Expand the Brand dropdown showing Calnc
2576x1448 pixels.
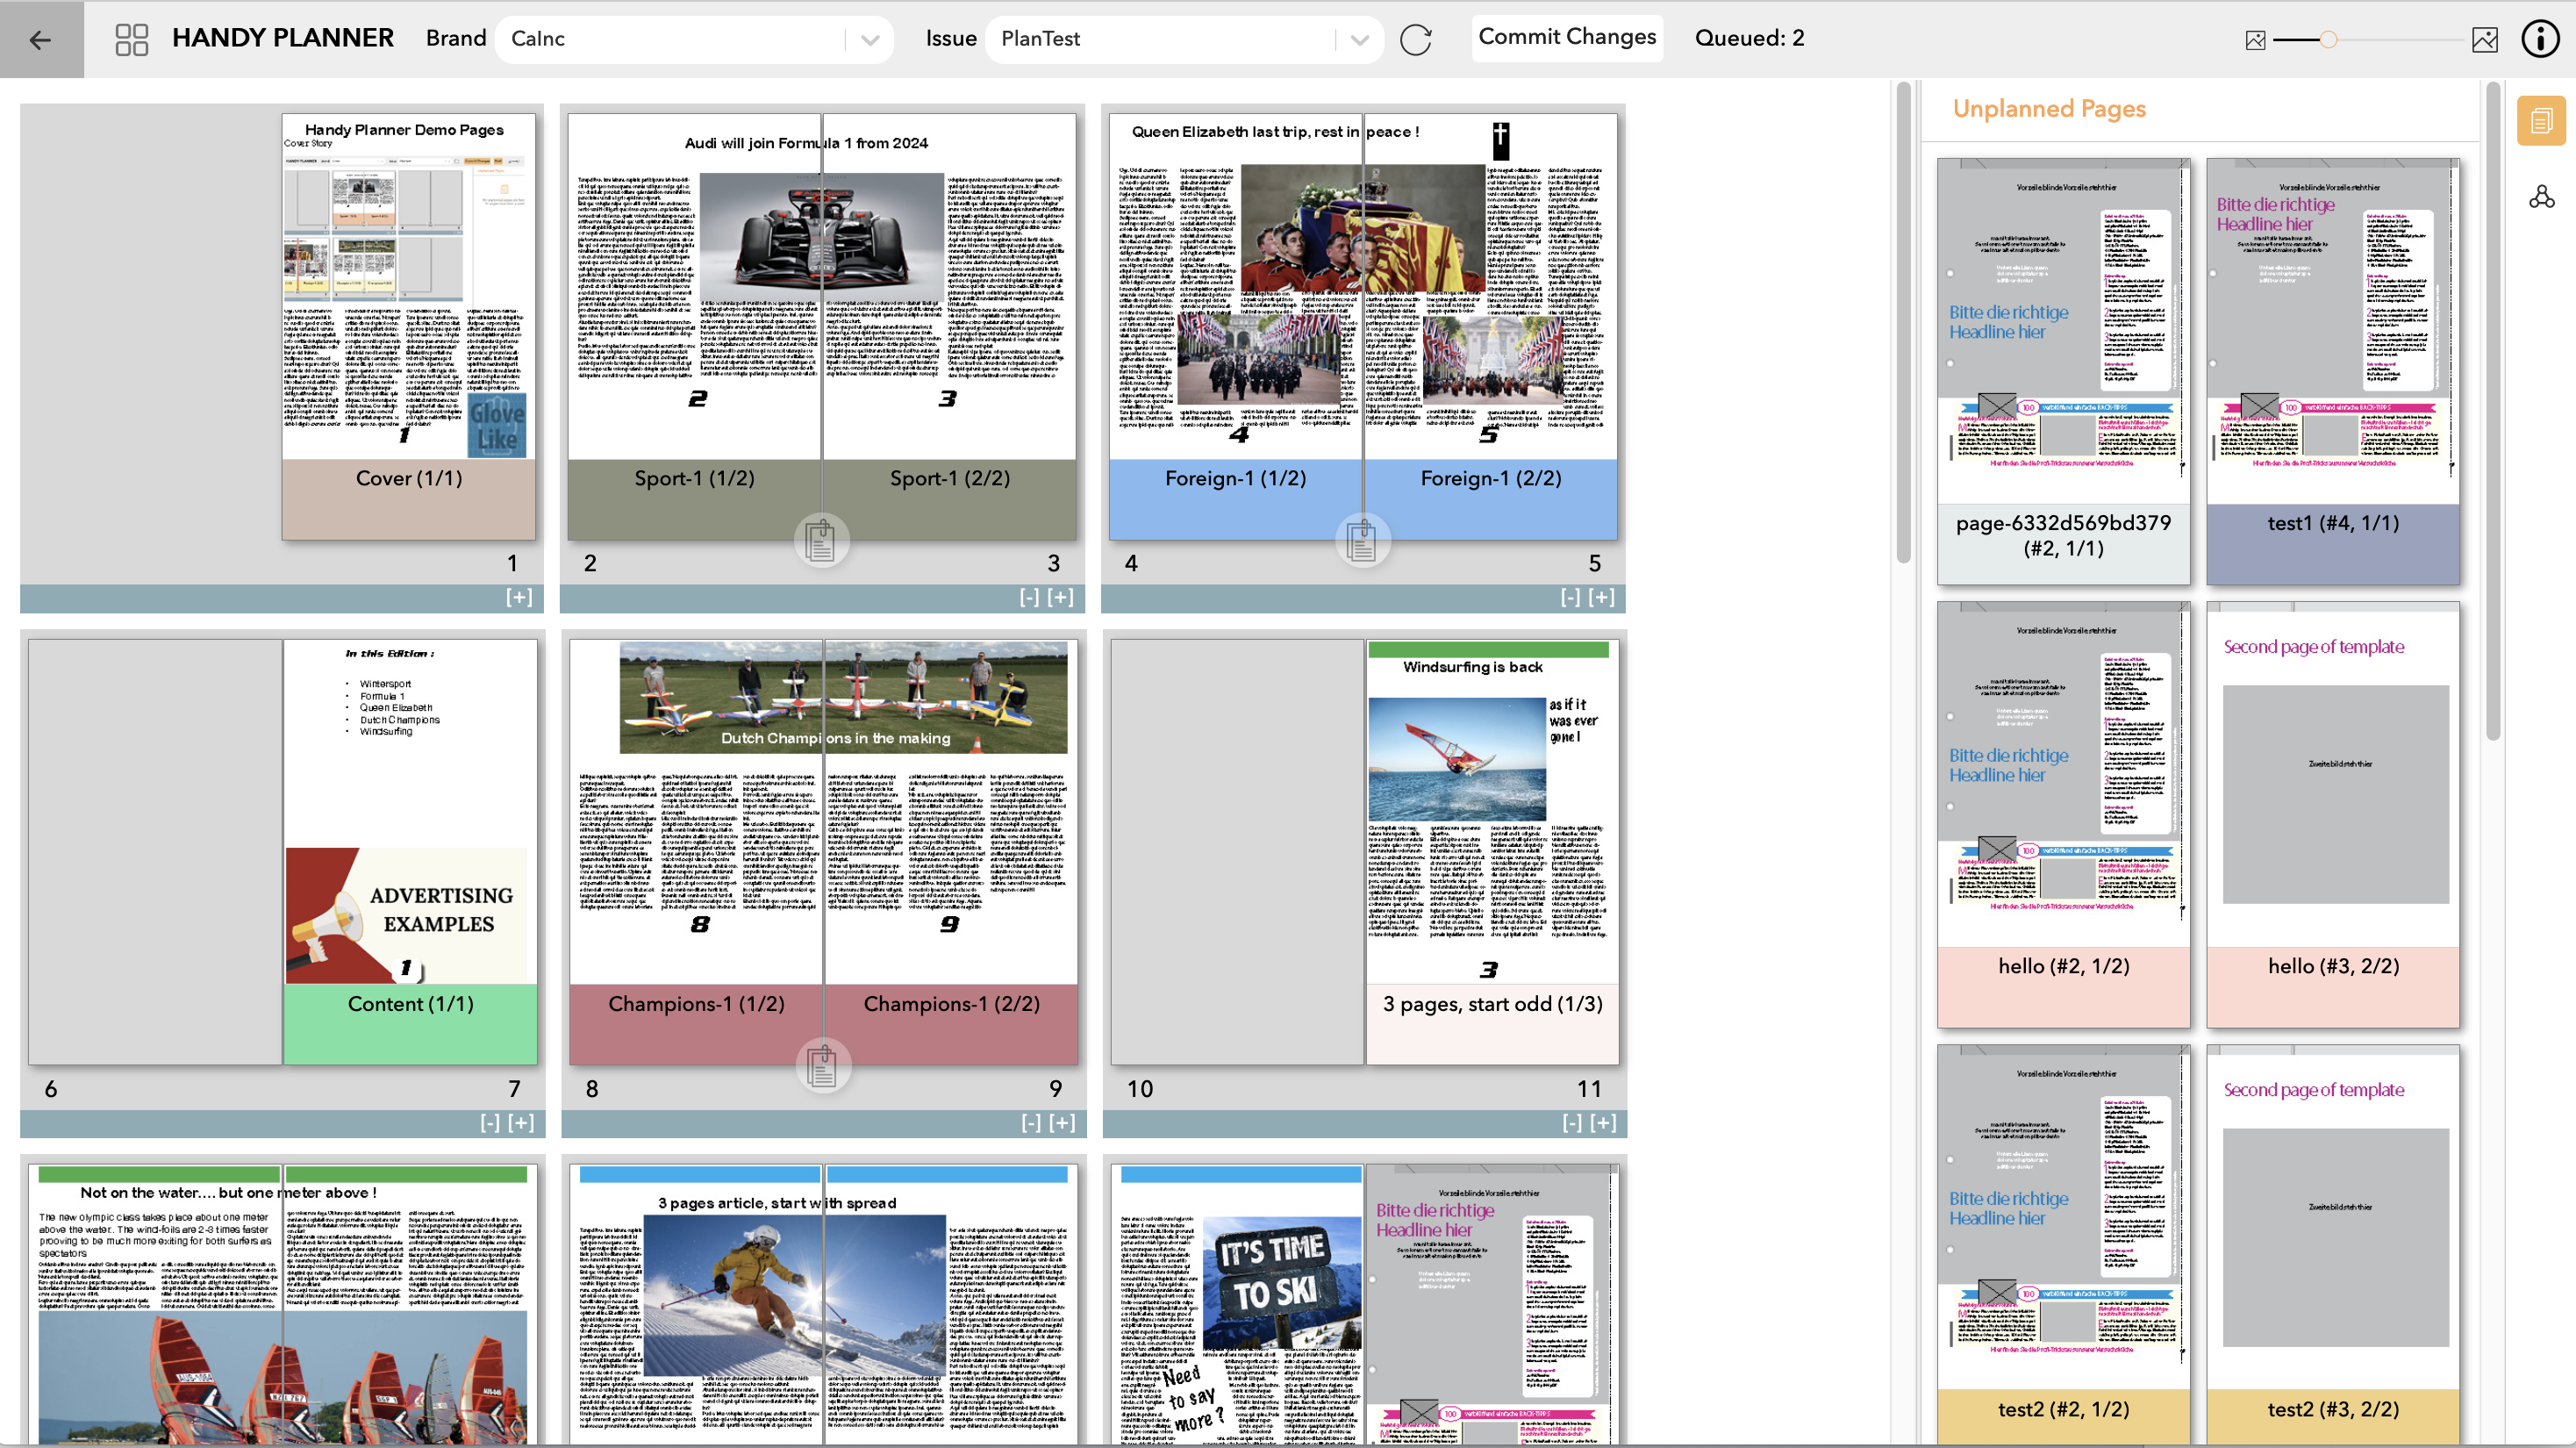(869, 40)
